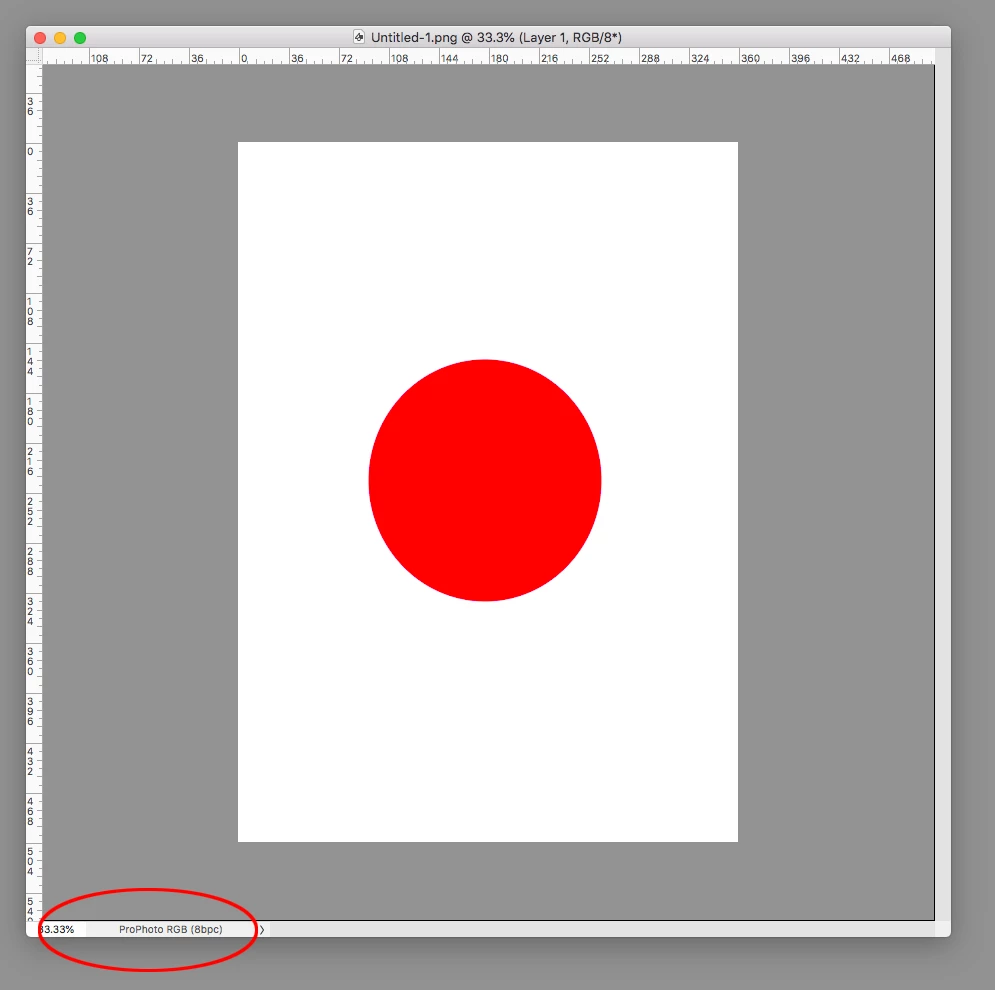
Task: Click the 468 mark on horizontal ruler
Action: click(900, 58)
